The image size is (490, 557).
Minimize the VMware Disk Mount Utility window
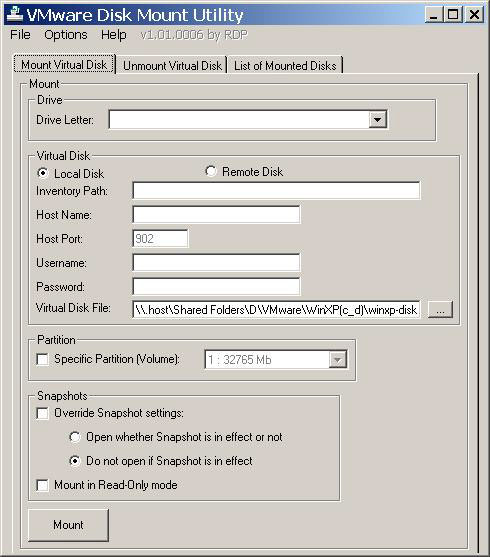tap(434, 15)
